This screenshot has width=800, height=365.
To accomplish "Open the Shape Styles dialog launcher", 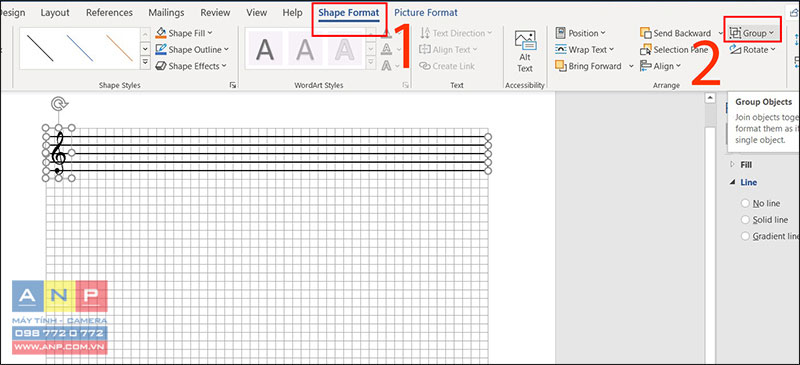I will click(x=233, y=85).
